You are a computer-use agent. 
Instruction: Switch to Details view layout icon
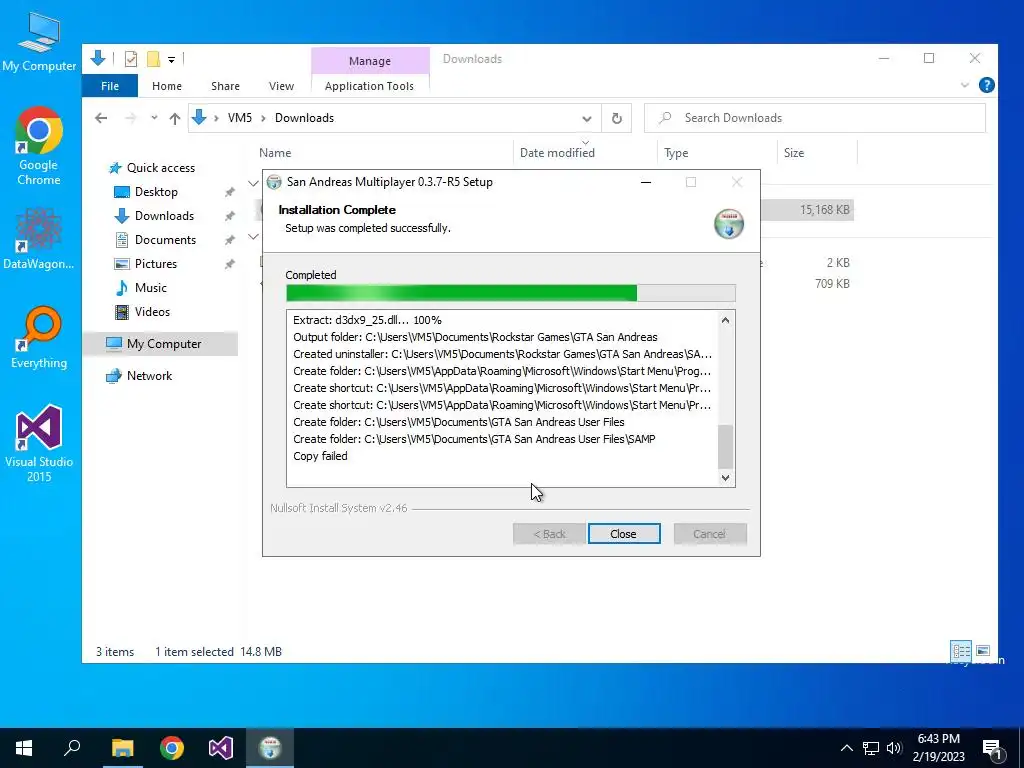coord(961,650)
